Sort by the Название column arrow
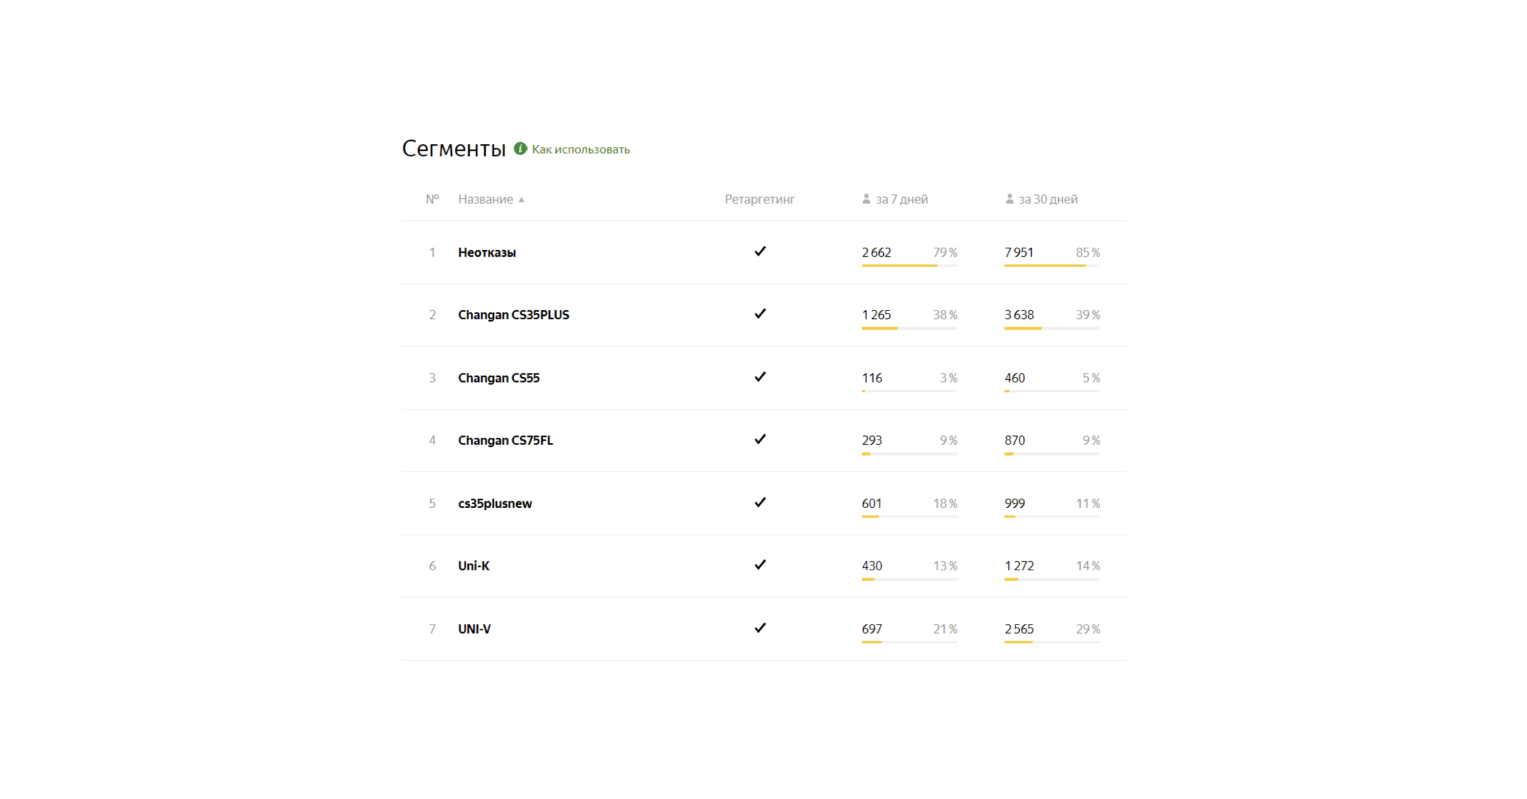This screenshot has height=799, width=1527. pyautogui.click(x=521, y=200)
